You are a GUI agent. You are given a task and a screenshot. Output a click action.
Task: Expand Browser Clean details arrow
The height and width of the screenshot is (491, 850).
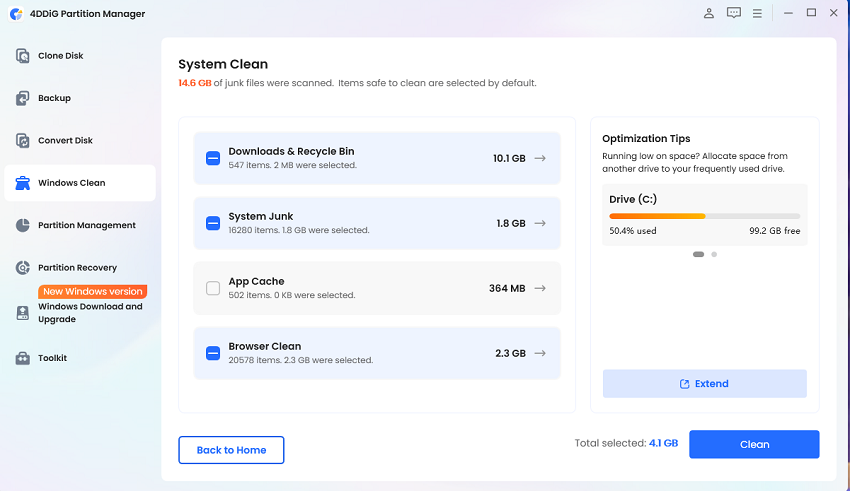540,353
